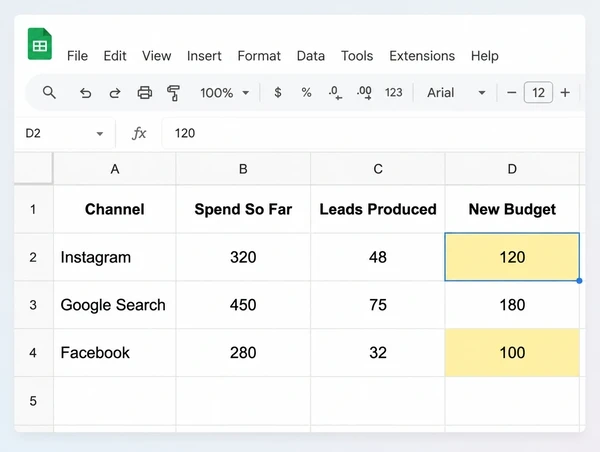
Task: Select the Paint format roller icon
Action: [173, 93]
